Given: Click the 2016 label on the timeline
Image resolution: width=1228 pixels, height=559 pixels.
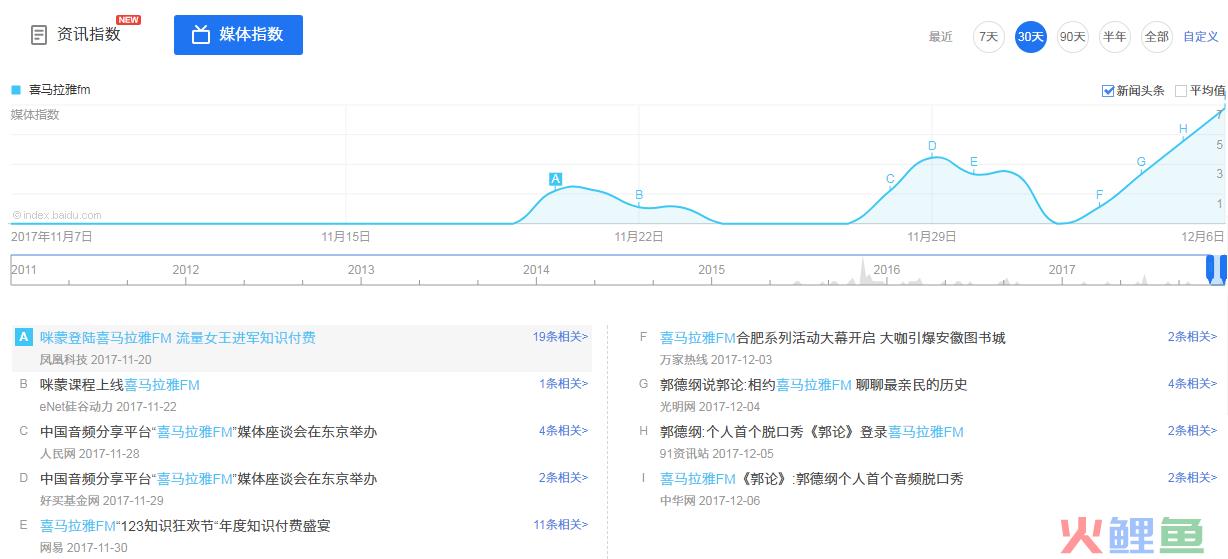Looking at the screenshot, I should coord(886,270).
